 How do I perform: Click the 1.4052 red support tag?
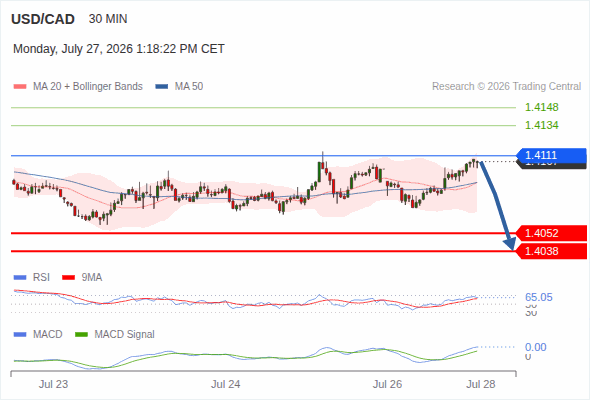(x=551, y=233)
